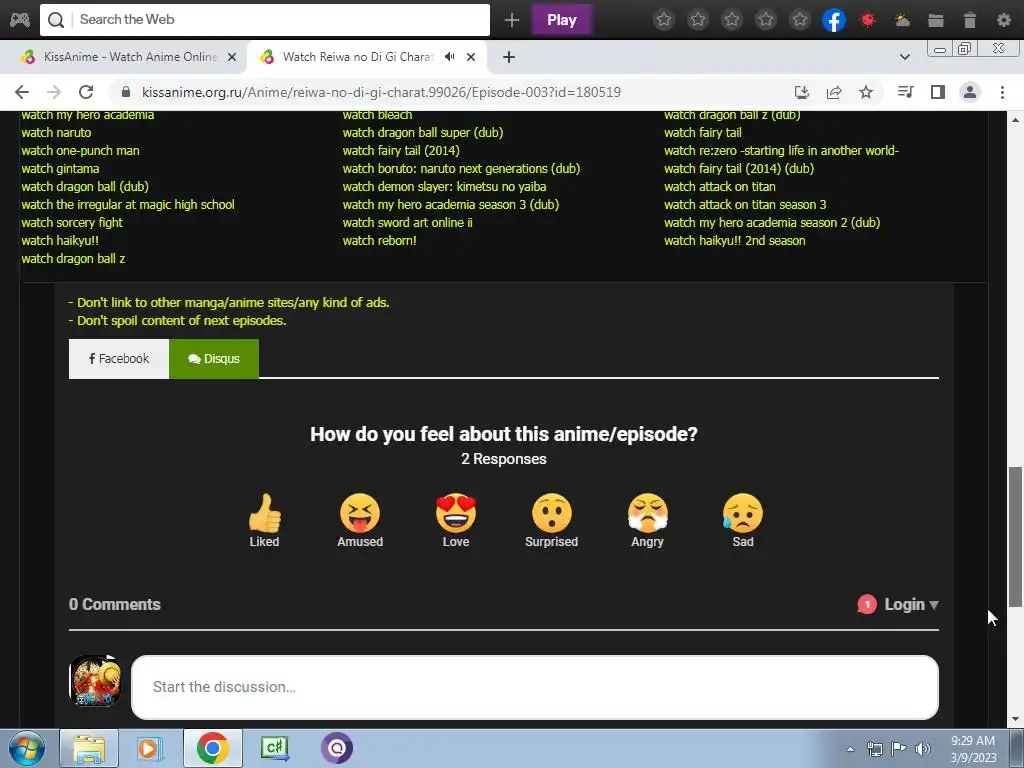Click the page vertical scrollbar thumb
The height and width of the screenshot is (768, 1024).
tap(1015, 537)
